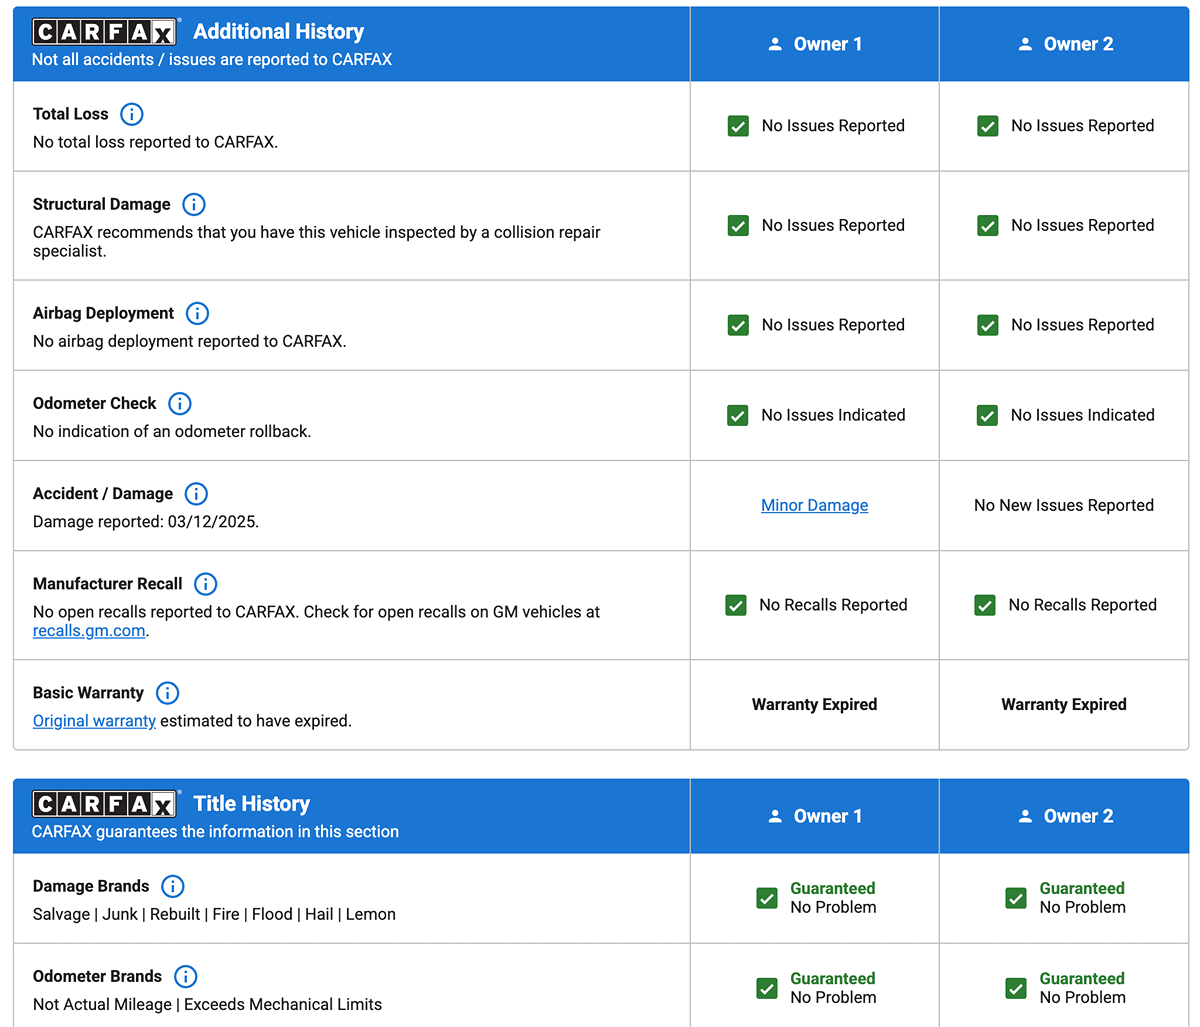Click Airbag Deployment info icon
Viewport: 1200px width, 1027px height.
click(197, 314)
